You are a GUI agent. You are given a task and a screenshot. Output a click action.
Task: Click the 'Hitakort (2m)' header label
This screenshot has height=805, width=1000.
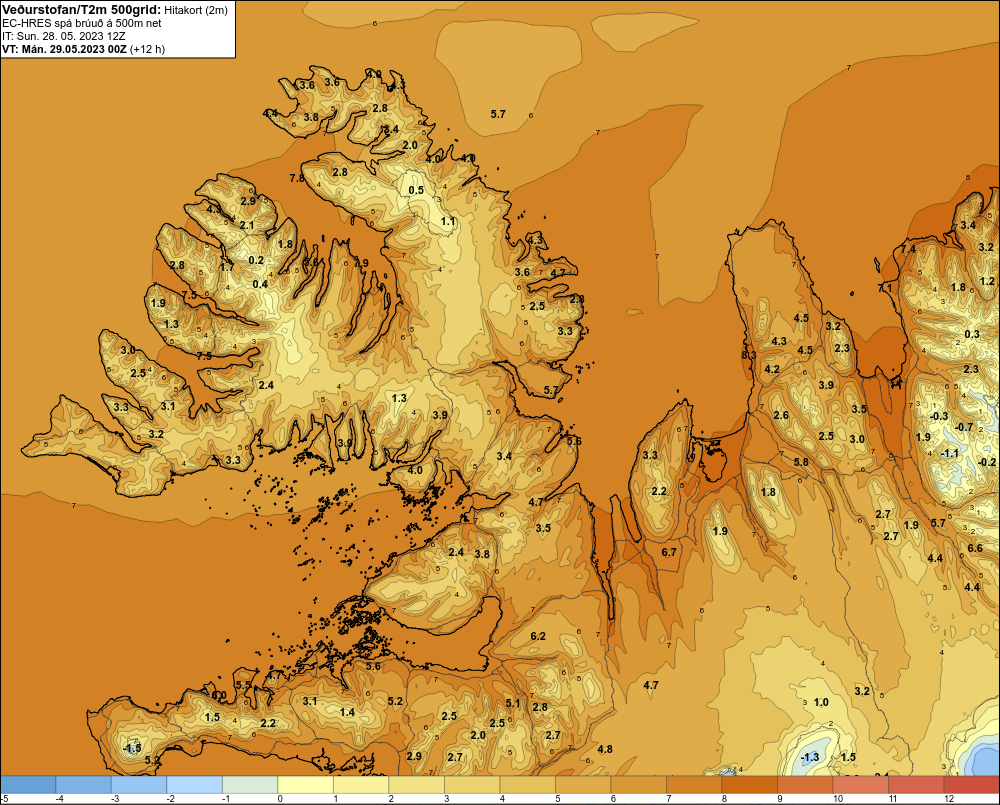coord(196,10)
